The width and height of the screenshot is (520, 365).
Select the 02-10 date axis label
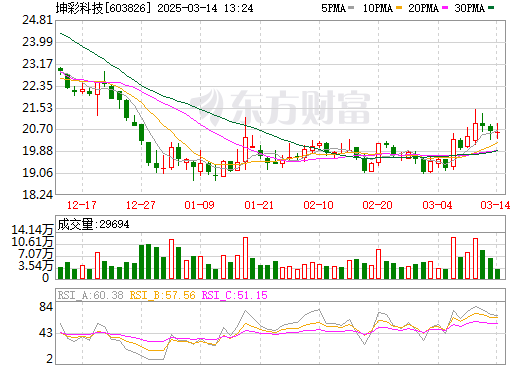[x=318, y=205]
